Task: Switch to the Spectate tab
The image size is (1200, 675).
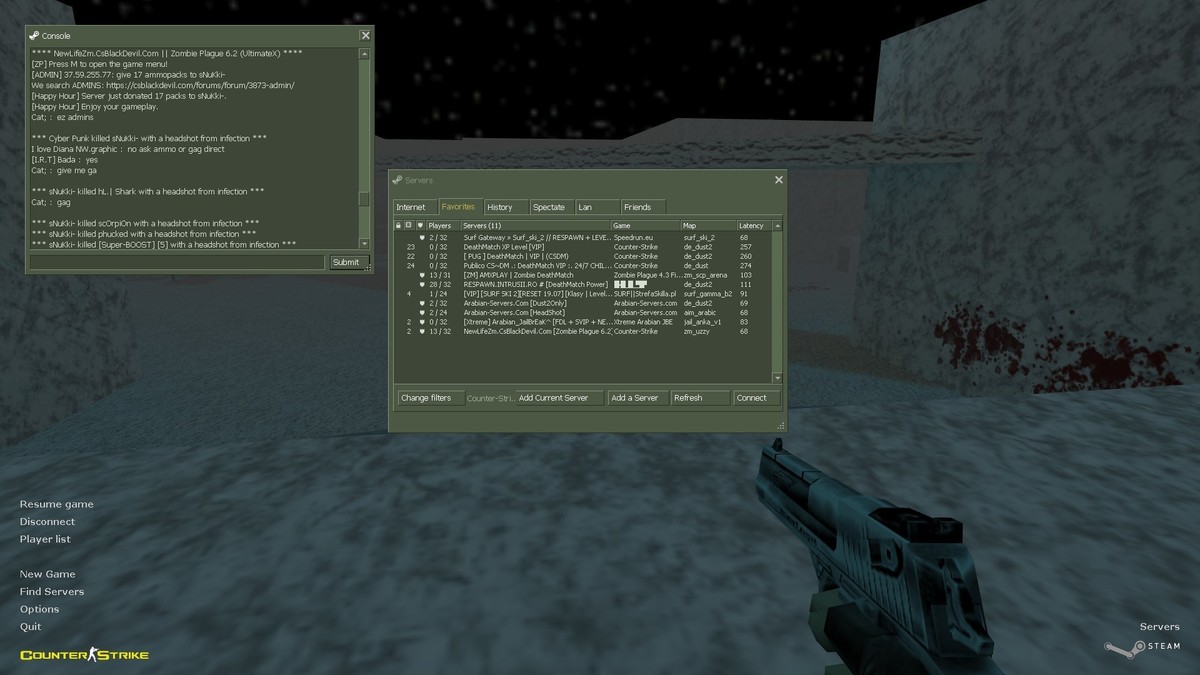Action: coord(551,207)
